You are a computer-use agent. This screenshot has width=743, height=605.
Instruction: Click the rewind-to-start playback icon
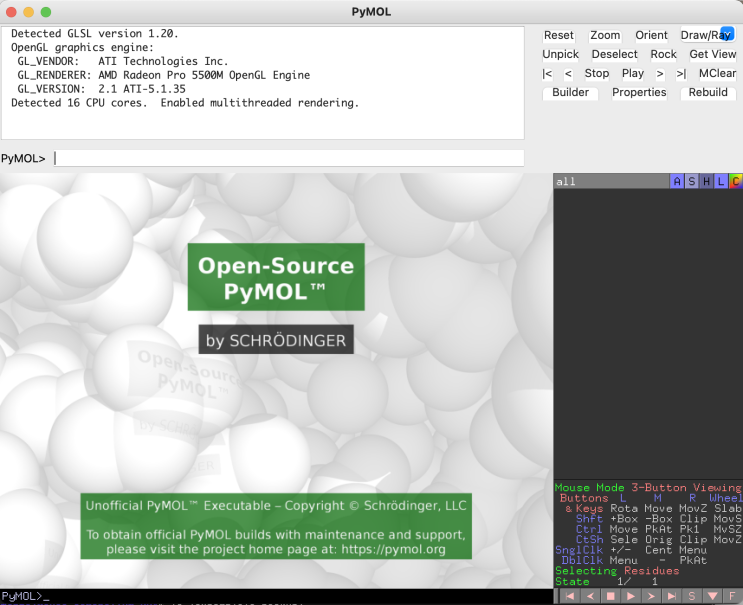pyautogui.click(x=569, y=596)
